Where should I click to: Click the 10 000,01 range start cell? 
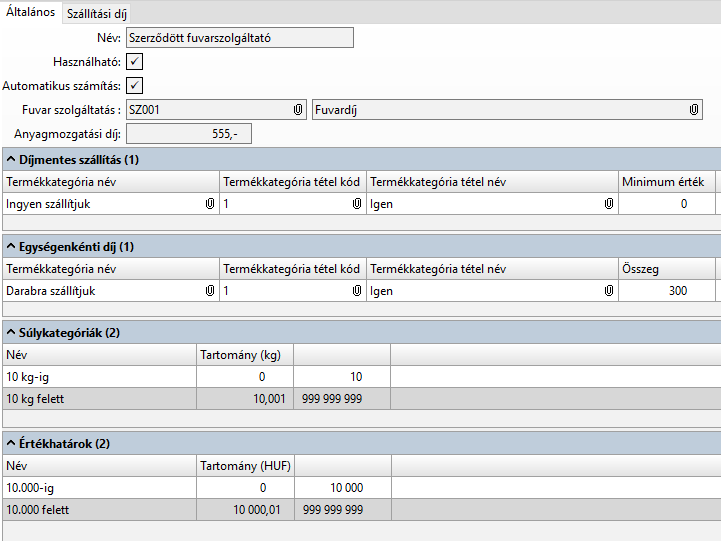[246, 509]
